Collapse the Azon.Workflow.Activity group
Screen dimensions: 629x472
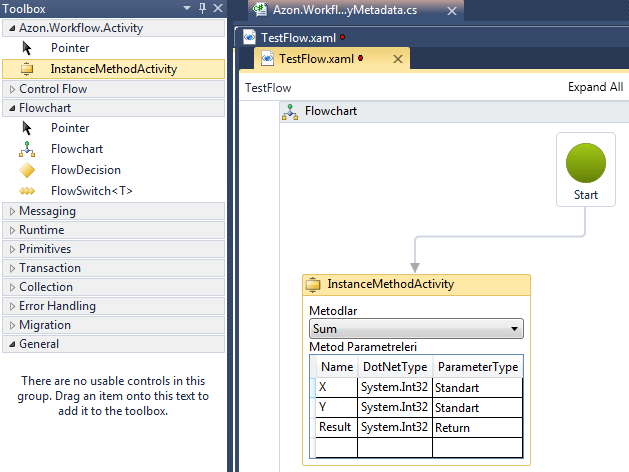pos(10,28)
